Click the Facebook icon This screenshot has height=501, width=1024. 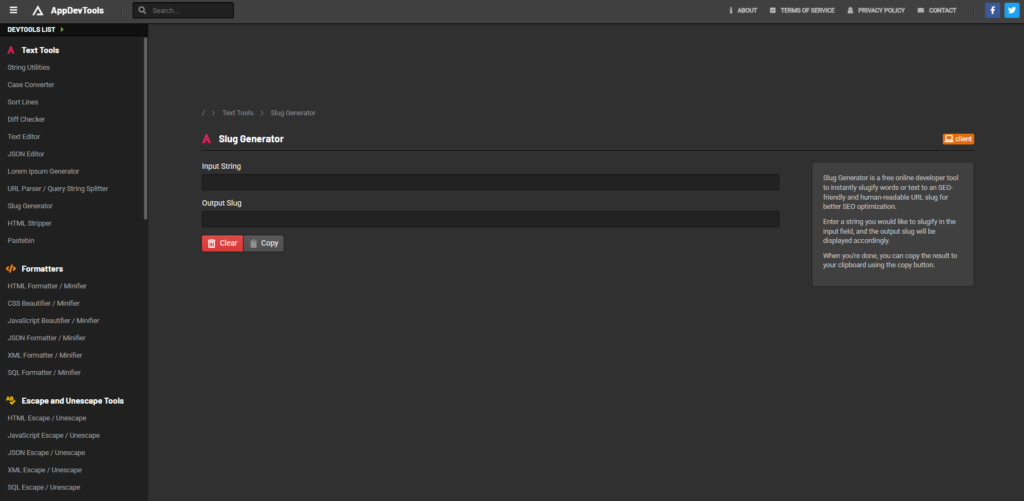992,10
